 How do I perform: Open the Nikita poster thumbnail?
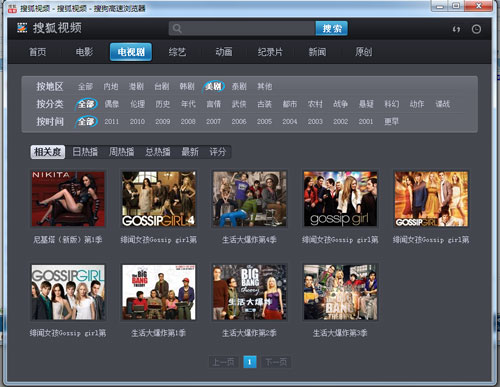[68, 199]
